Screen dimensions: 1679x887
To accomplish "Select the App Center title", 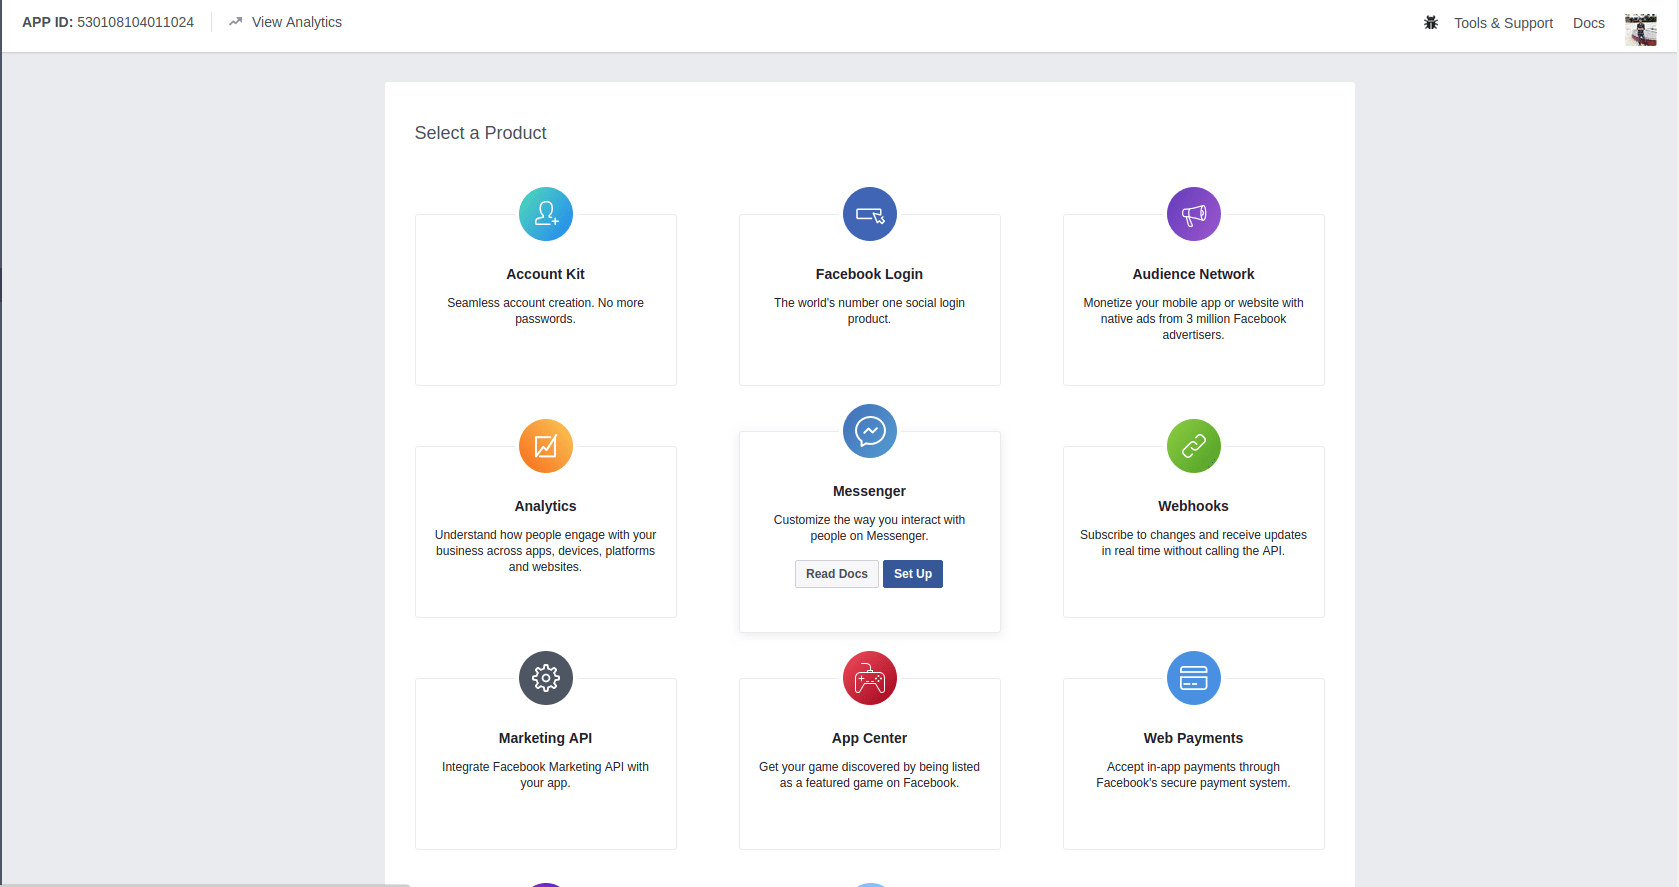I will 869,738.
